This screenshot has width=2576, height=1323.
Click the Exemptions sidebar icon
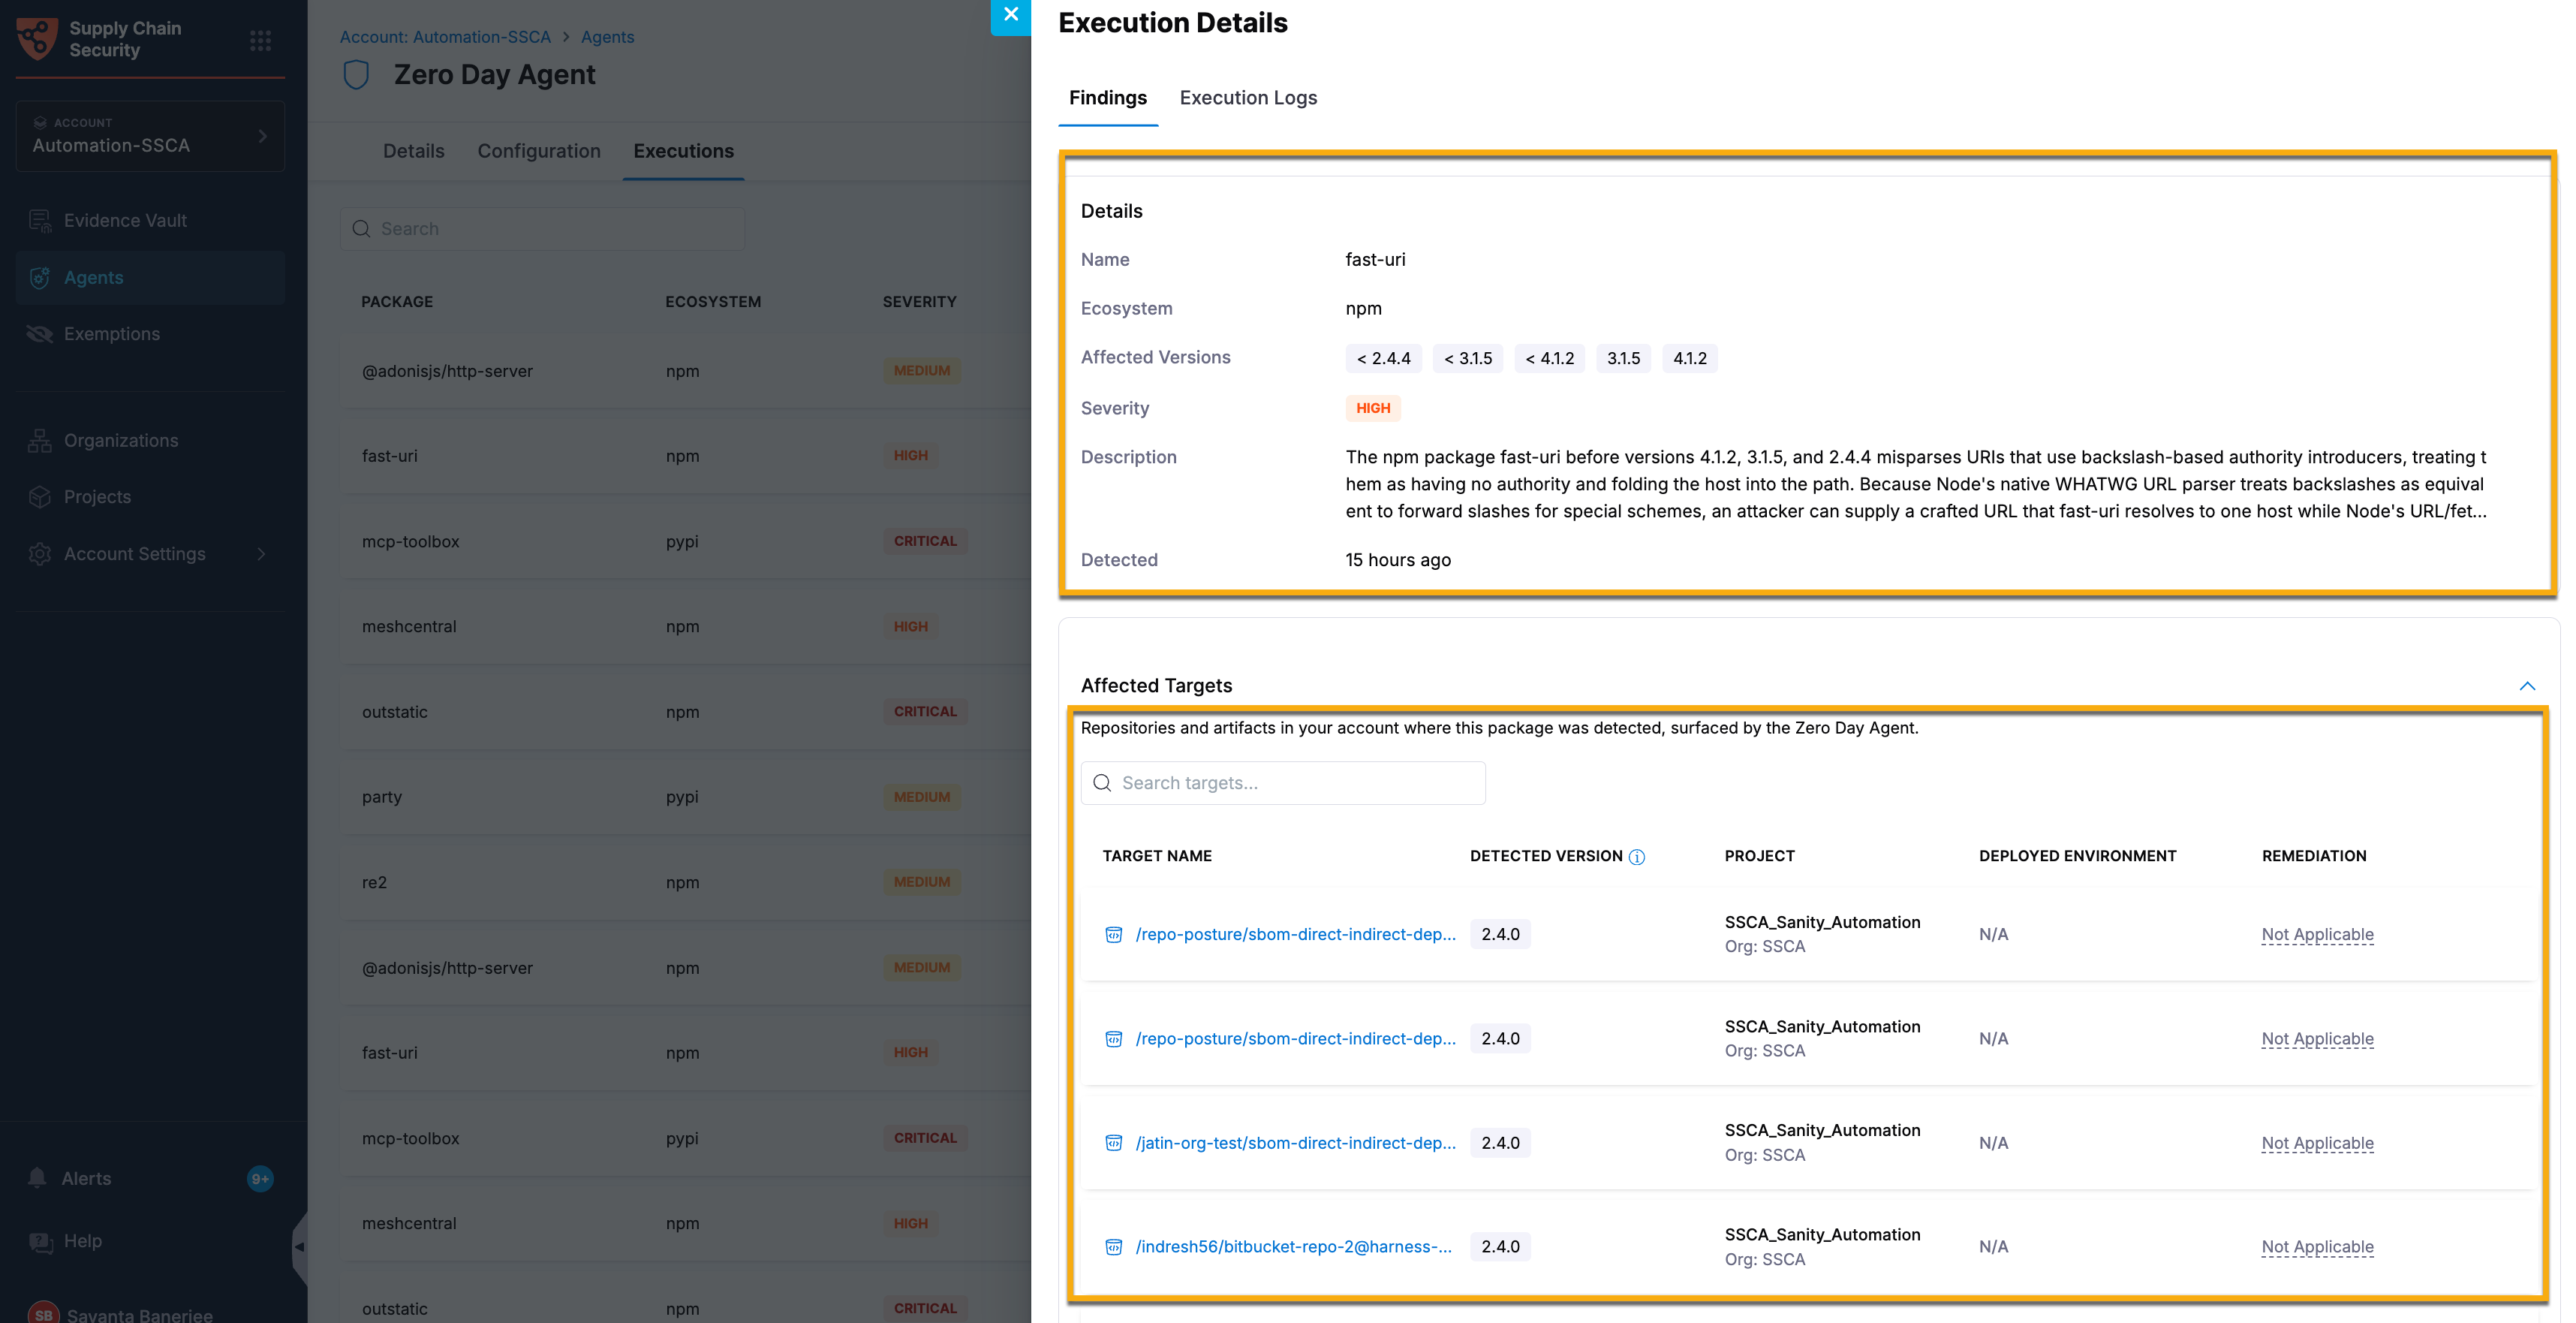coord(40,333)
